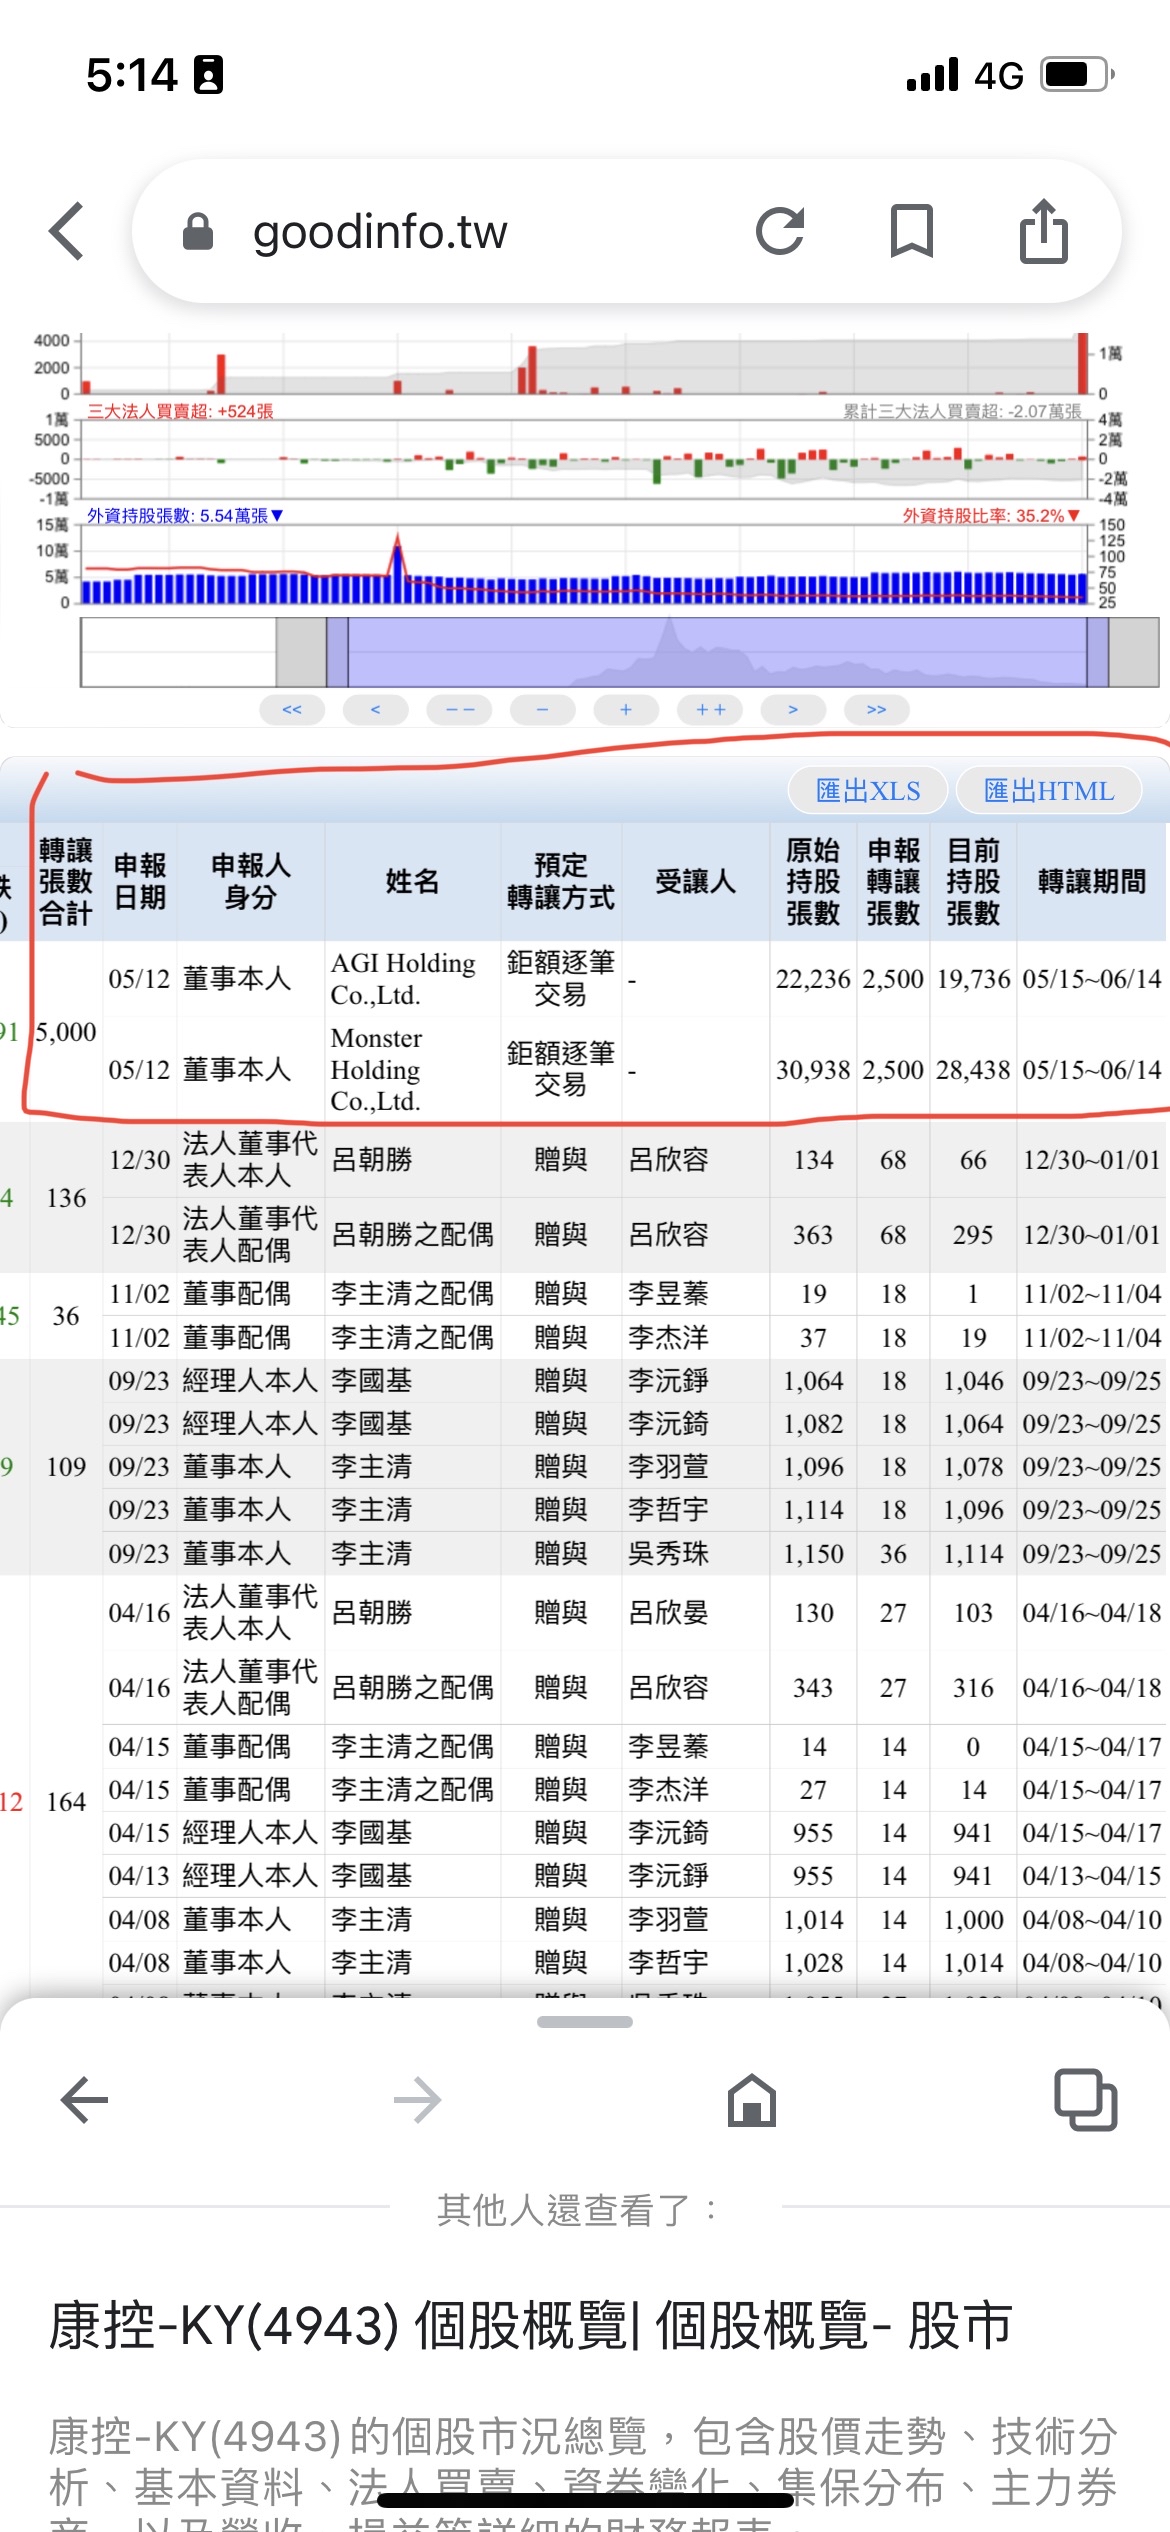Viewport: 1170px width, 2532px height.
Task: Go to browser home page
Action: click(x=751, y=2099)
